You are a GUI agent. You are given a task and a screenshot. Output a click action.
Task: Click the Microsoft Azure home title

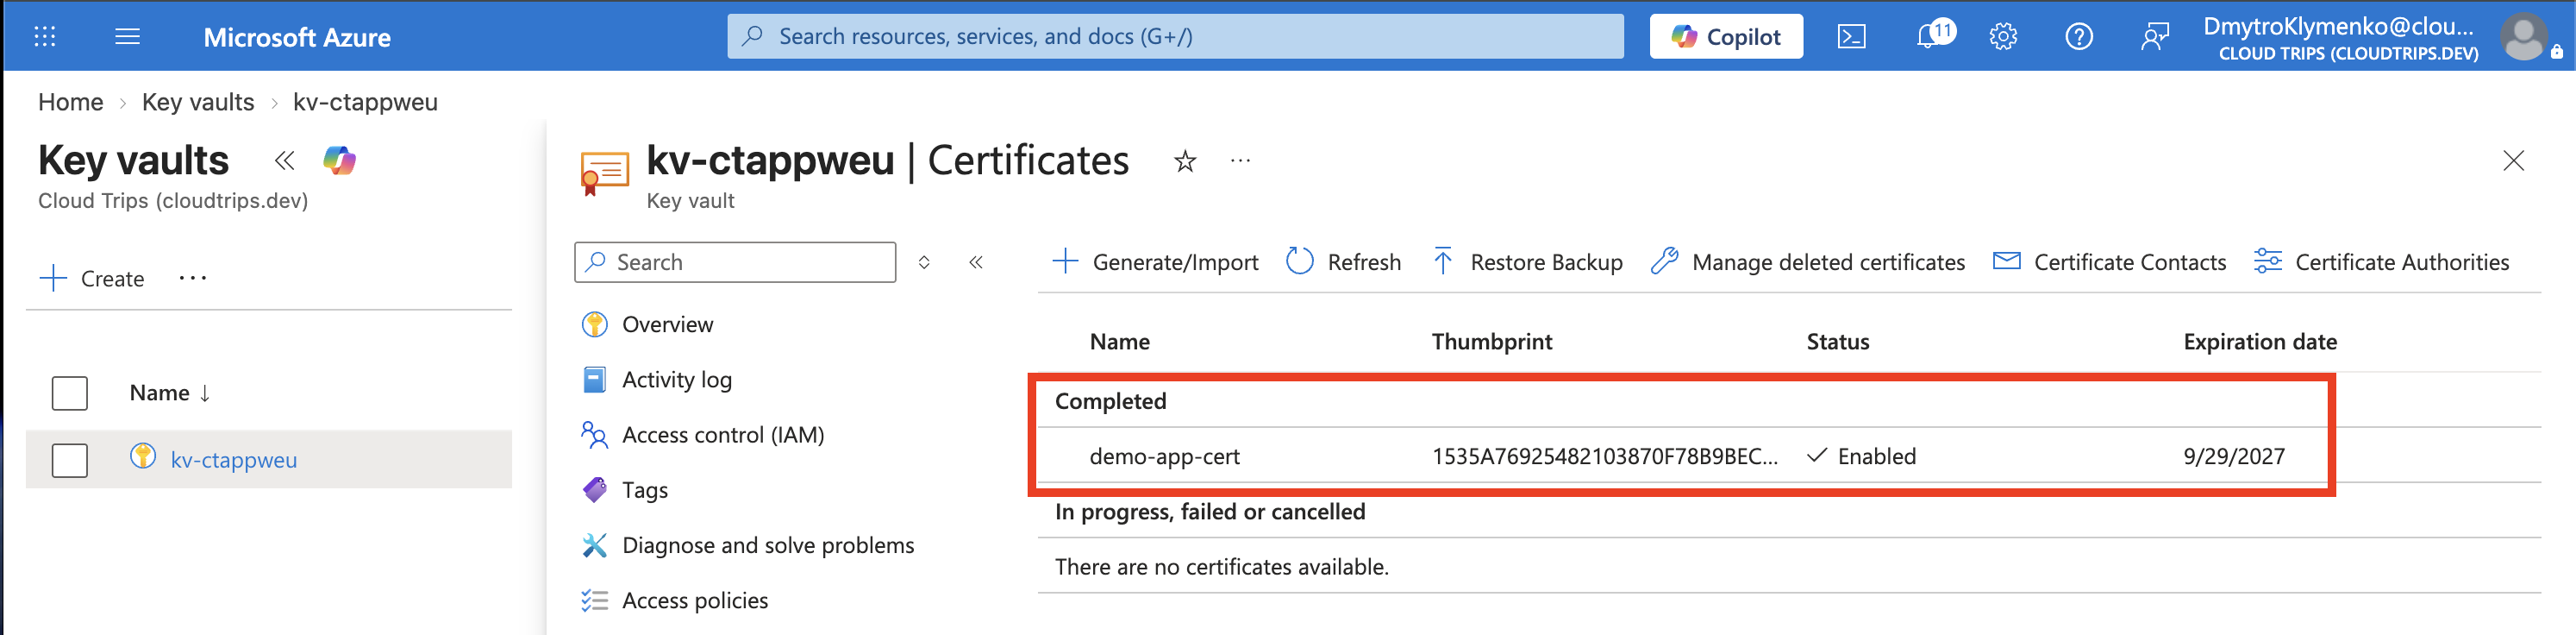tap(297, 37)
